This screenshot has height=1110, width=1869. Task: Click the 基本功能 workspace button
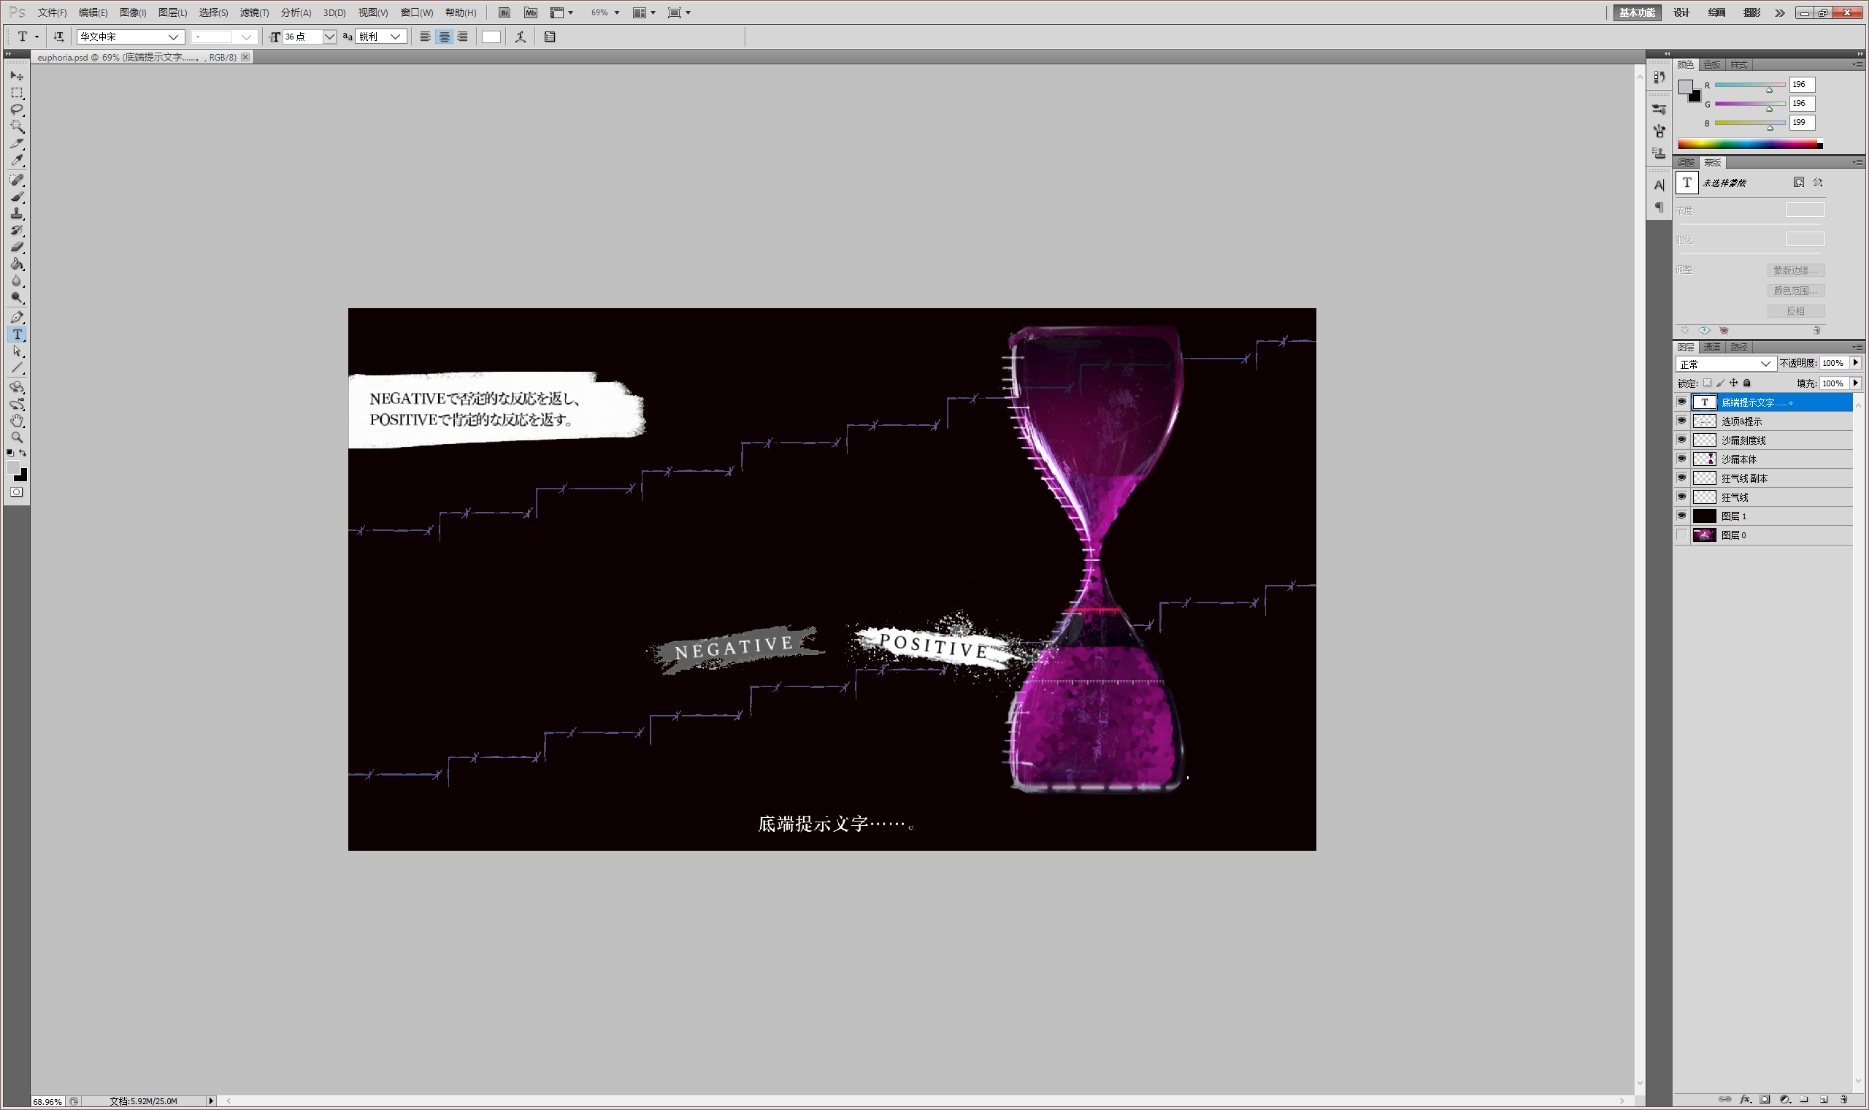[1637, 13]
